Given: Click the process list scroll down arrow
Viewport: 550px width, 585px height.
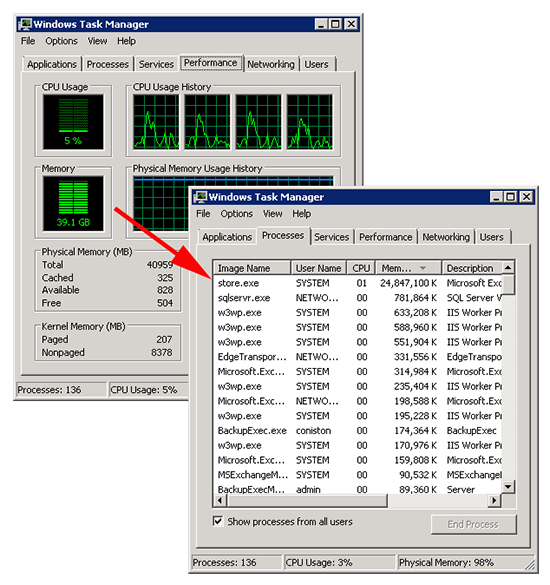Looking at the screenshot, I should tap(508, 487).
